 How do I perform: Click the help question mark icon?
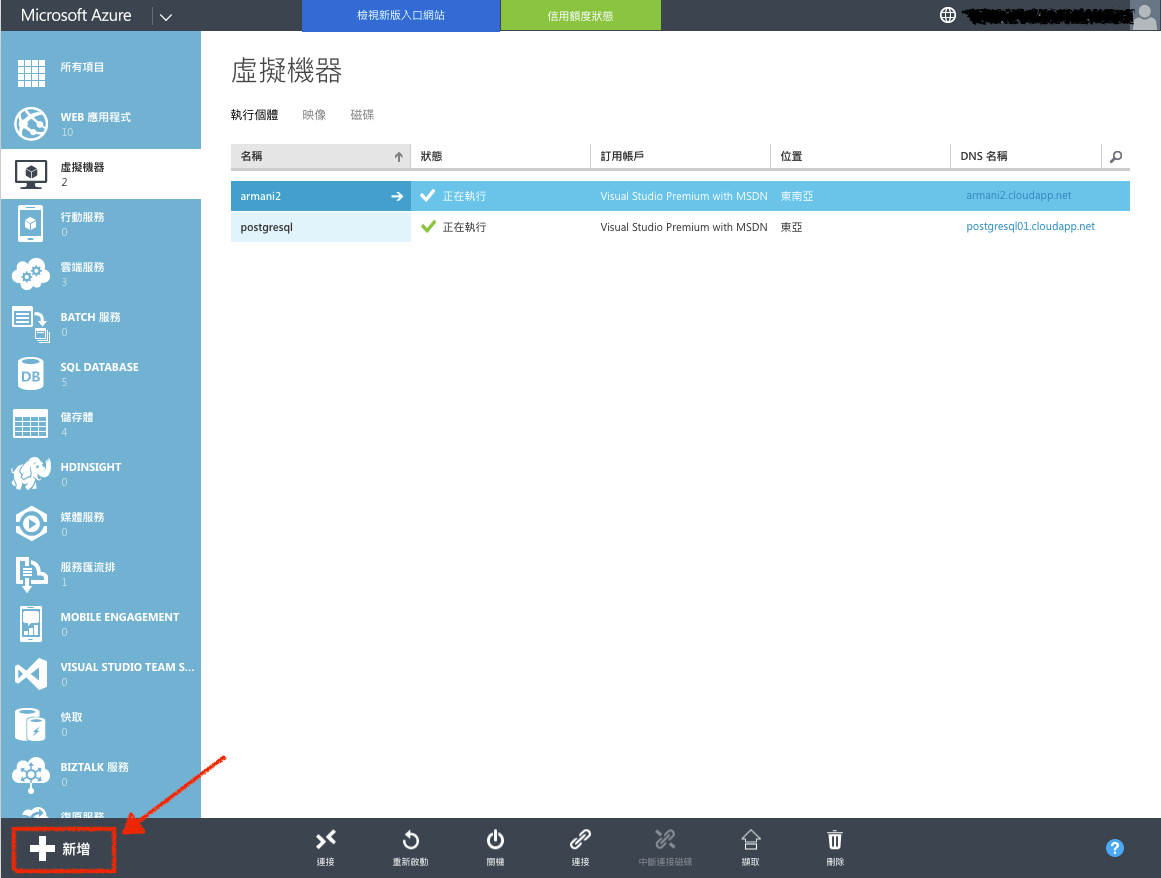tap(1114, 847)
